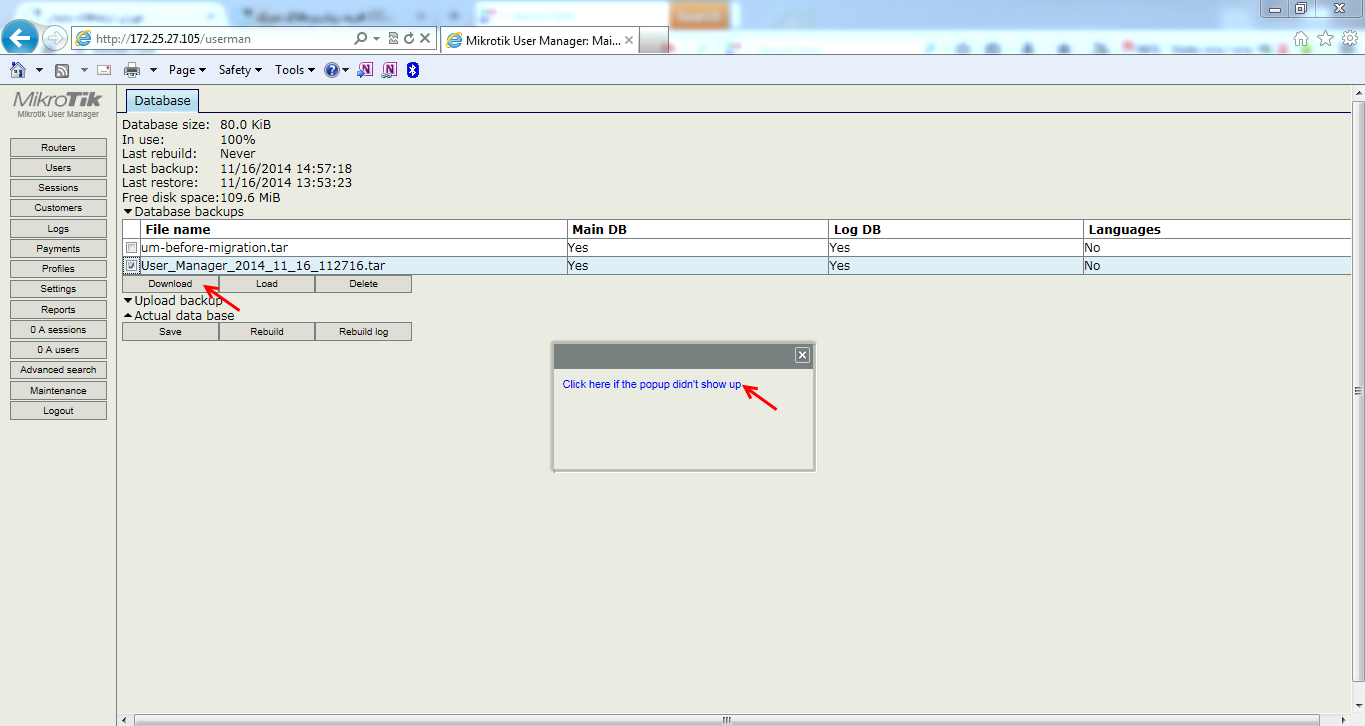Viewport: 1365px width, 726px height.
Task: Click the 0 A users button
Action: point(58,349)
